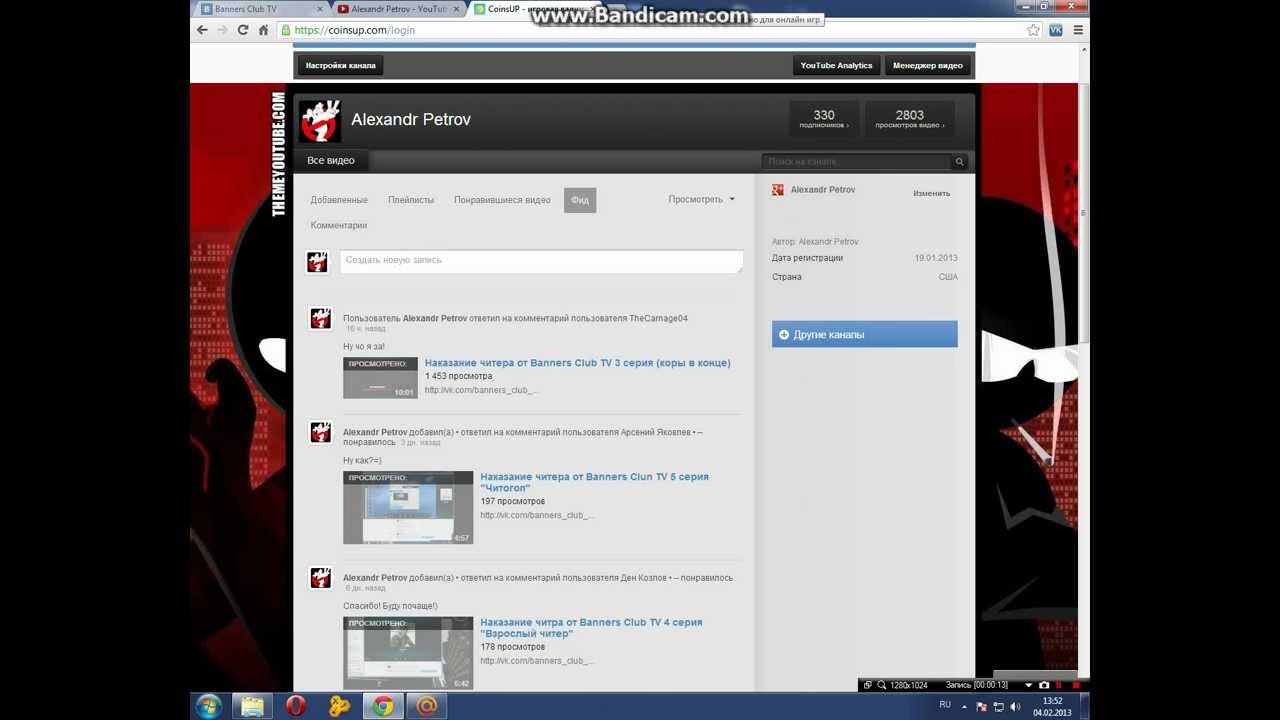Click the 2803 просмотров видео counter
Viewport: 1280px width, 720px height.
point(910,119)
